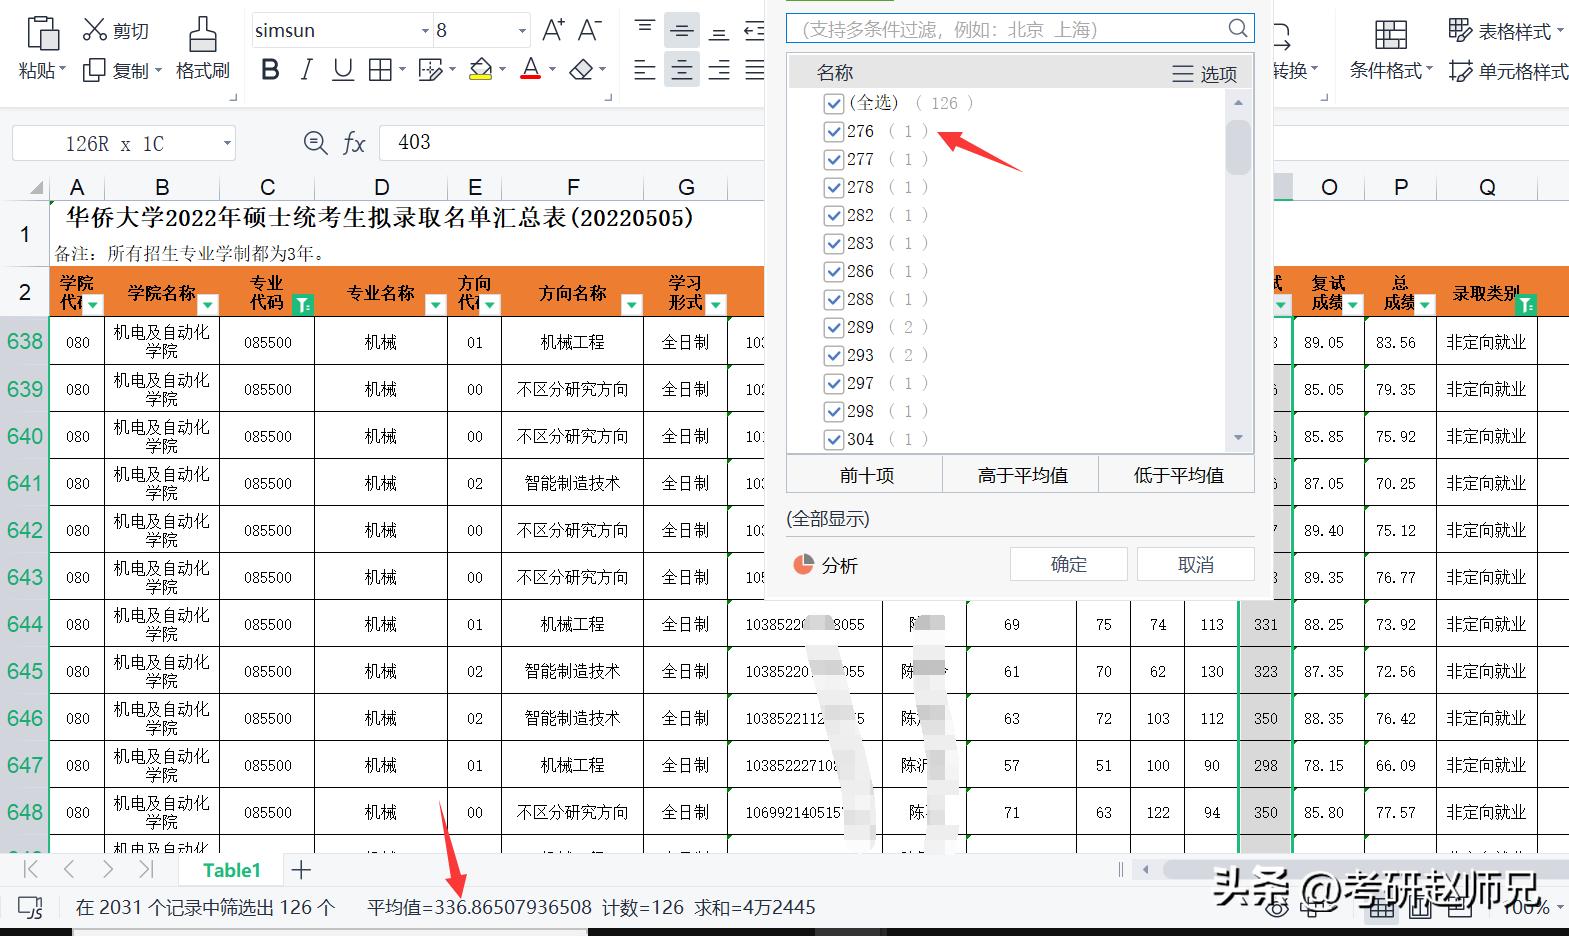1569x936 pixels.
Task: Align cell text to bottom
Action: [719, 33]
